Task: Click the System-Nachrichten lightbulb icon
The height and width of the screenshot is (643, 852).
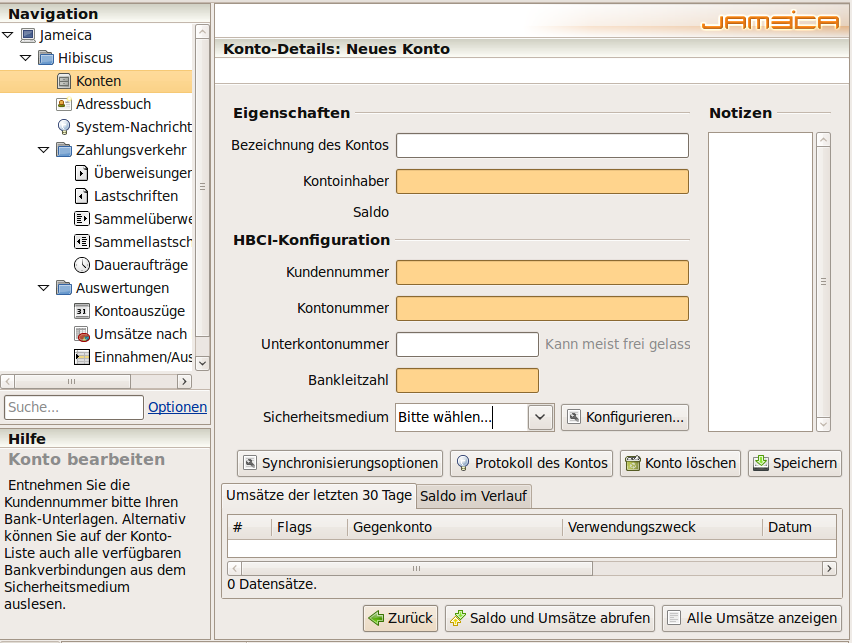Action: [64, 127]
